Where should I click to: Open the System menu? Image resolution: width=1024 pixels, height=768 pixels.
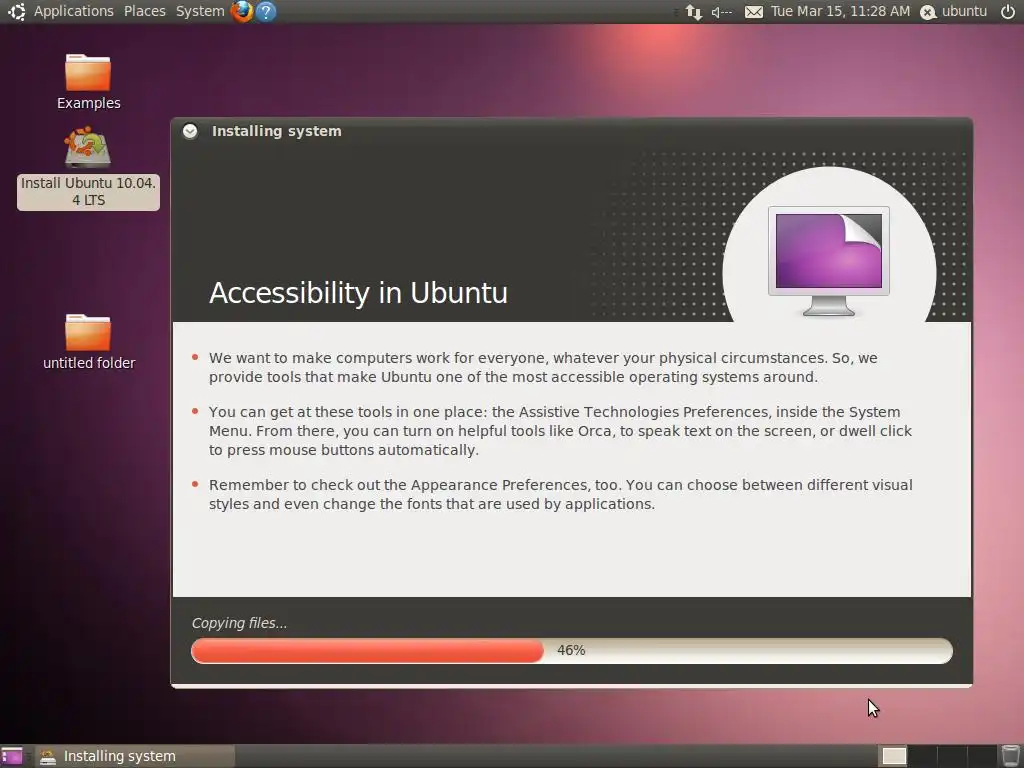pyautogui.click(x=200, y=11)
